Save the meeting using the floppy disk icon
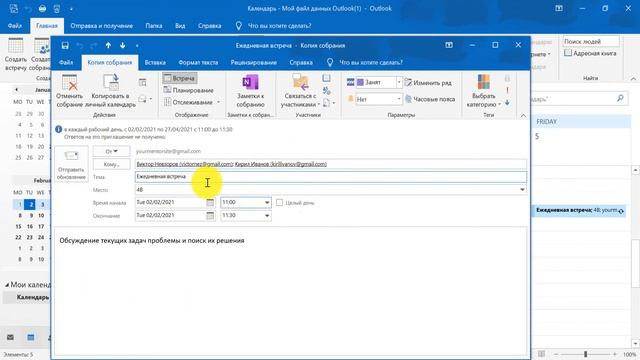640x360 pixels. 65,45
